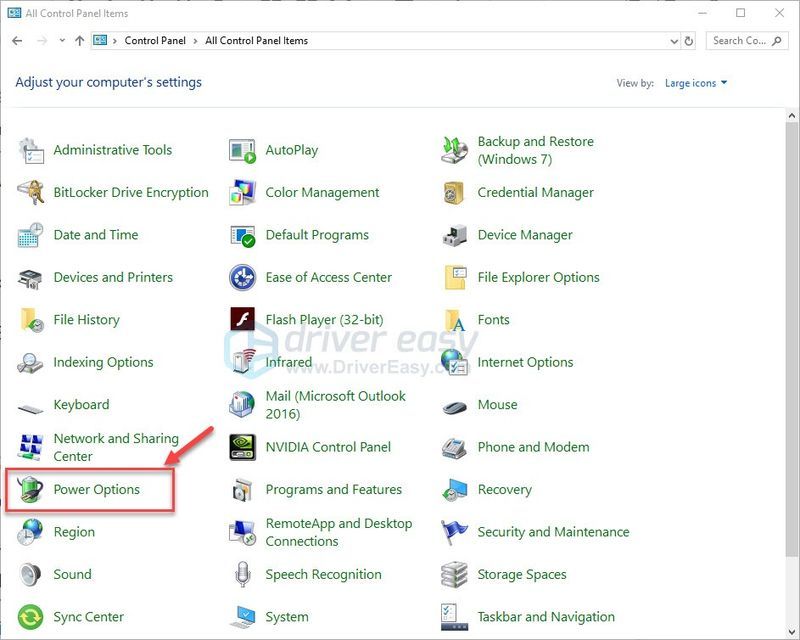Screen dimensions: 800x640
Task: Open the Security and Maintenance flag icon
Action: [454, 532]
